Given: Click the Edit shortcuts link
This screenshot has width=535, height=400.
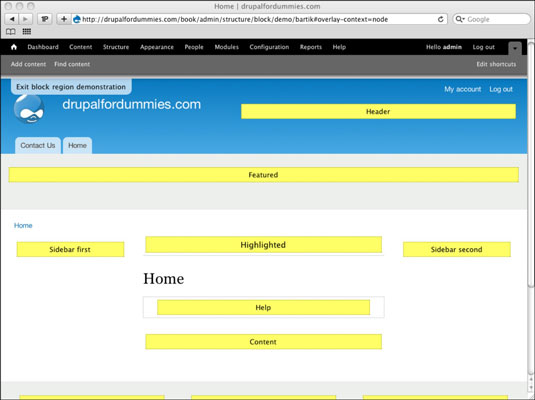Looking at the screenshot, I should click(x=496, y=64).
